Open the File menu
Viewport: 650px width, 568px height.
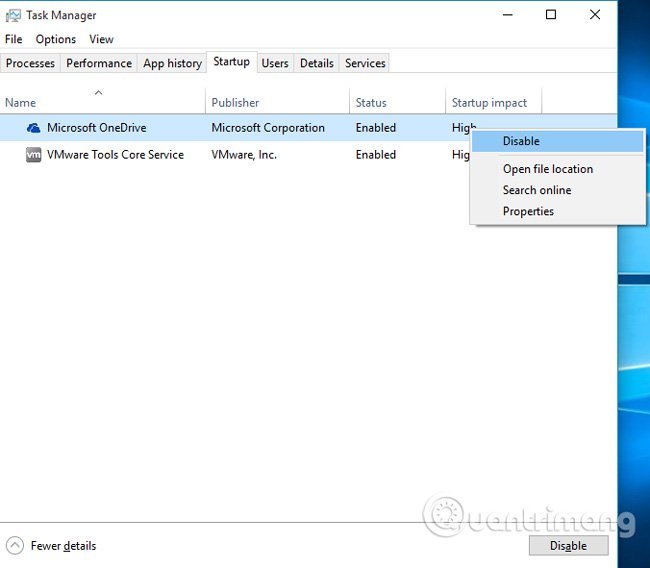click(14, 39)
